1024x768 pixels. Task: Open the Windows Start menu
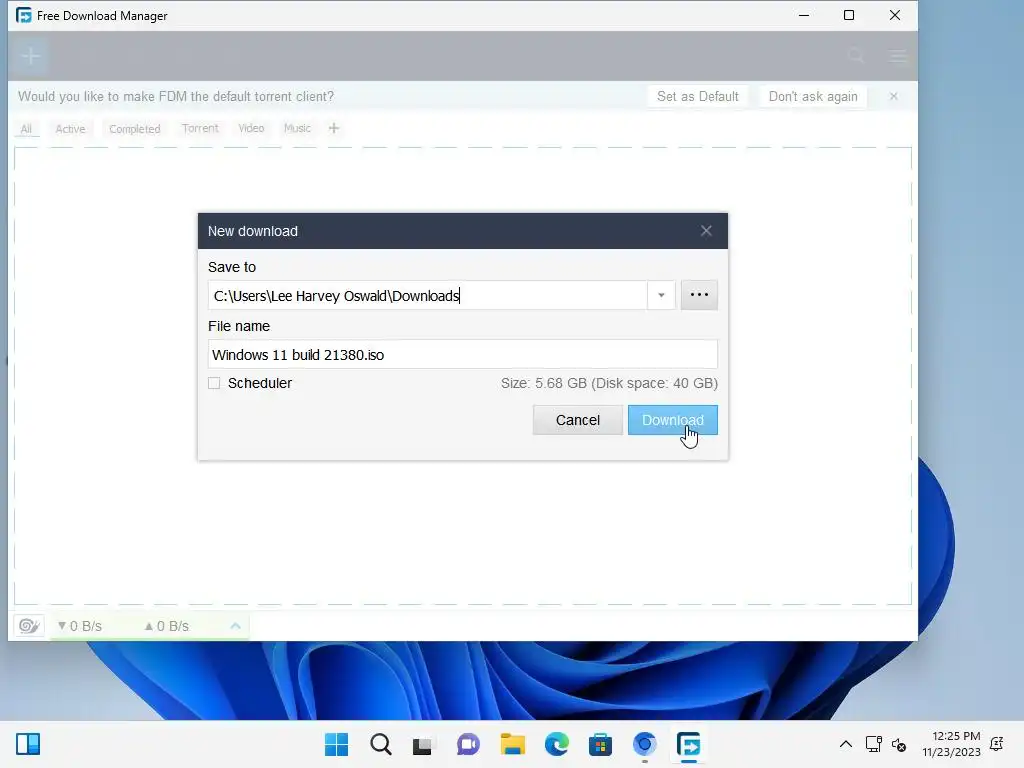coord(336,744)
